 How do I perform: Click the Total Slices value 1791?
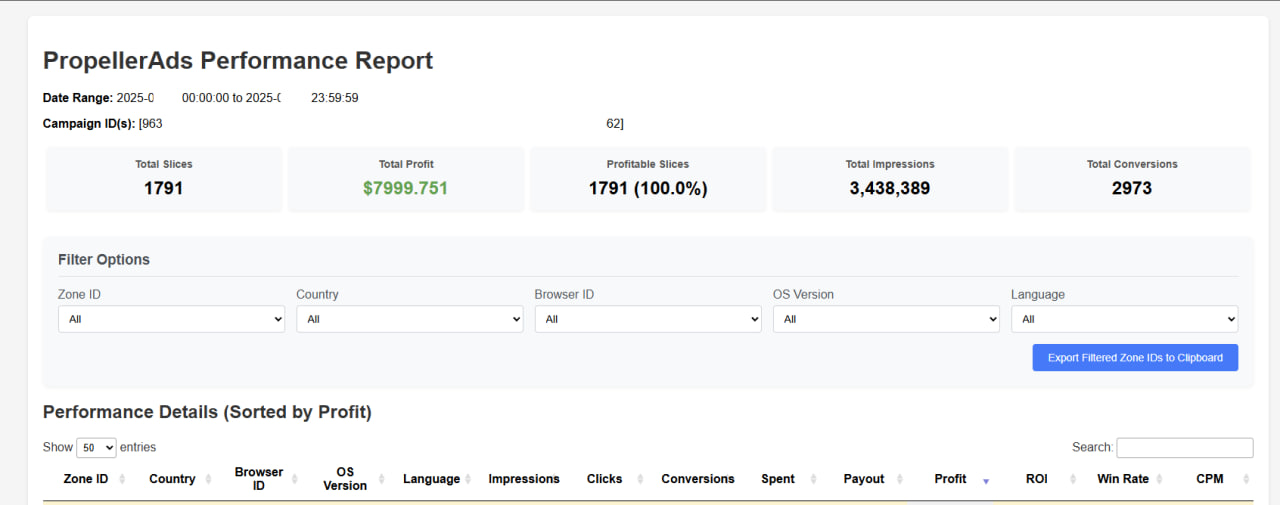164,188
